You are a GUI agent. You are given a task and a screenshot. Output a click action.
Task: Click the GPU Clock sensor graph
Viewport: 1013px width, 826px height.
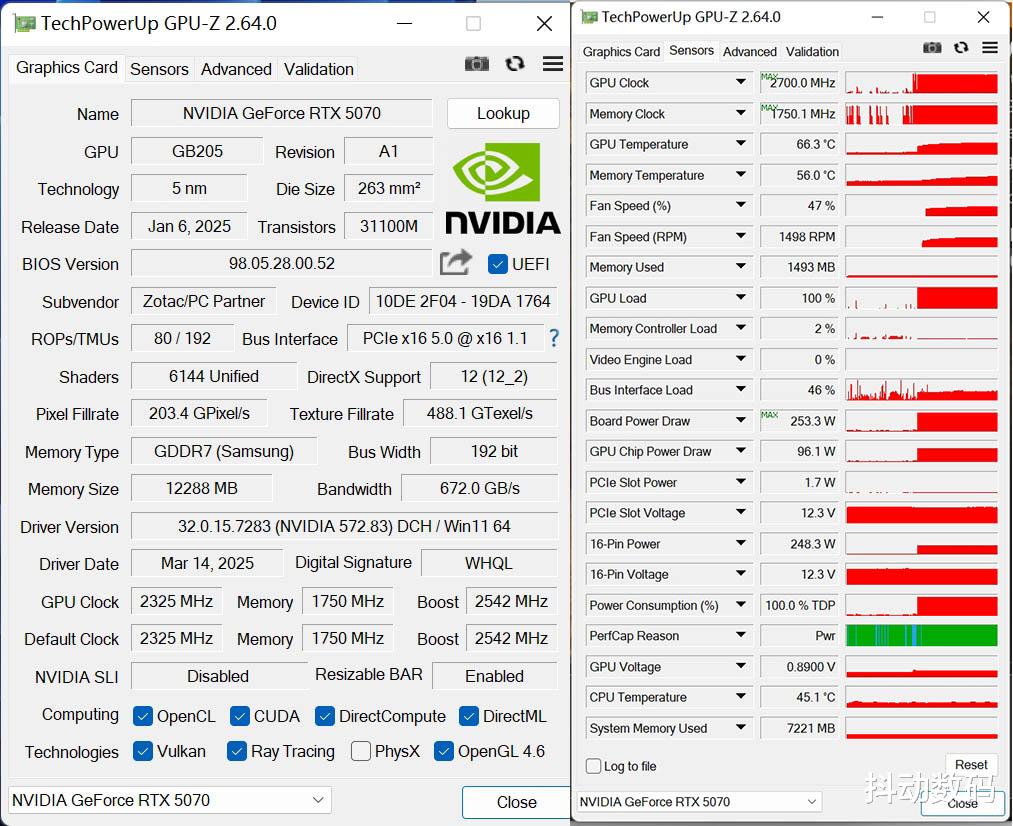click(x=921, y=83)
